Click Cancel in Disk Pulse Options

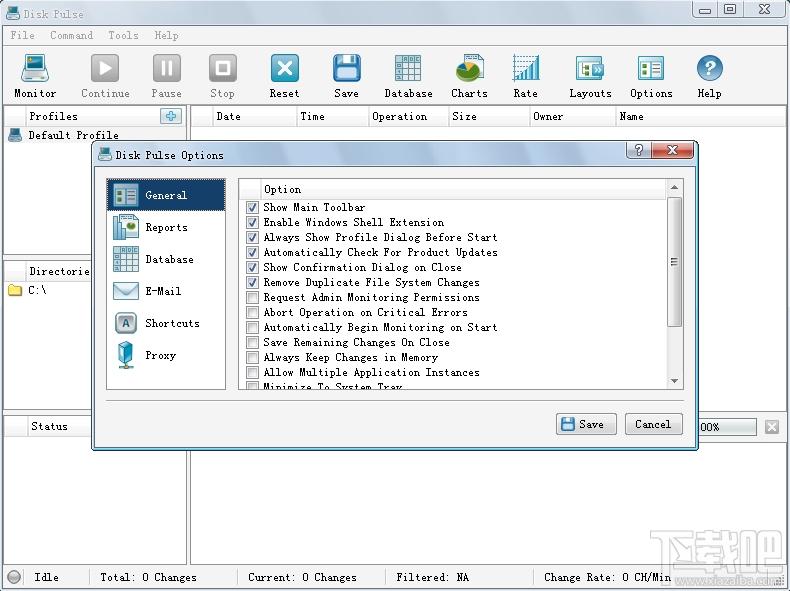(653, 424)
